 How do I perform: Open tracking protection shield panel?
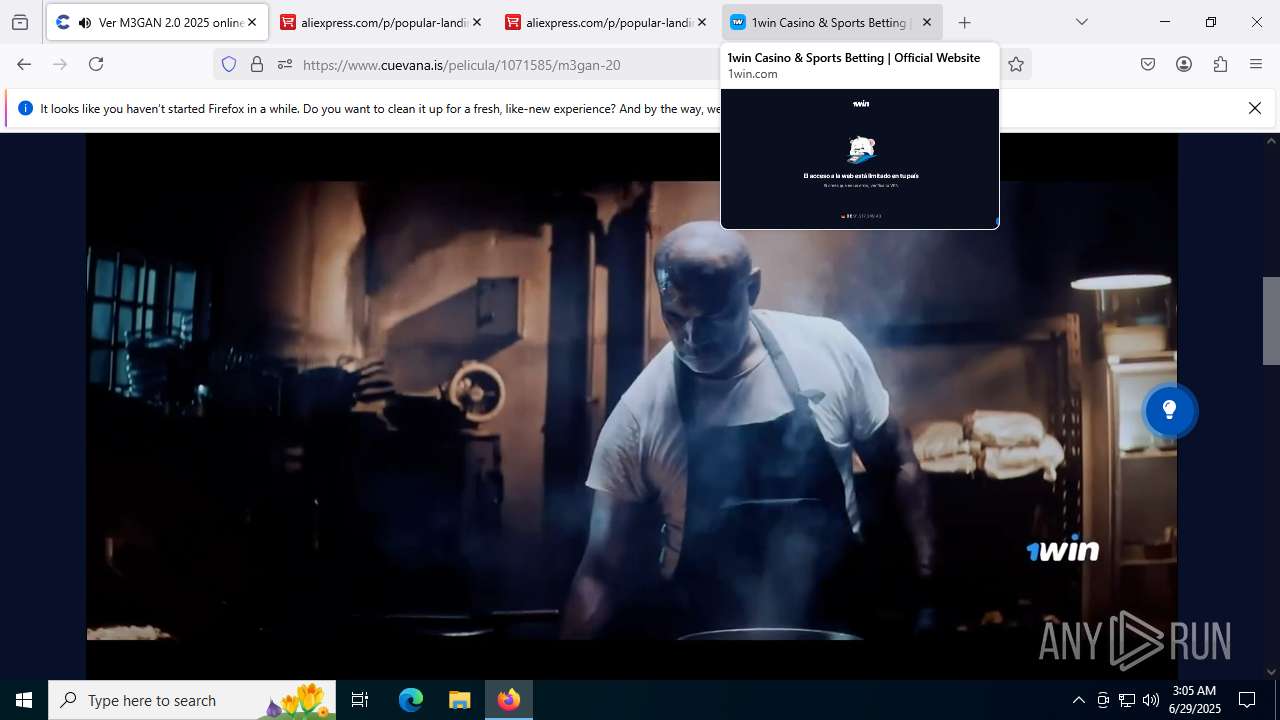point(229,64)
